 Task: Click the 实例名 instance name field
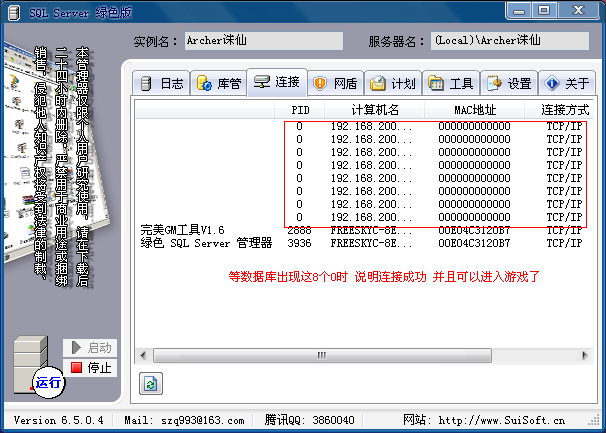[x=263, y=41]
